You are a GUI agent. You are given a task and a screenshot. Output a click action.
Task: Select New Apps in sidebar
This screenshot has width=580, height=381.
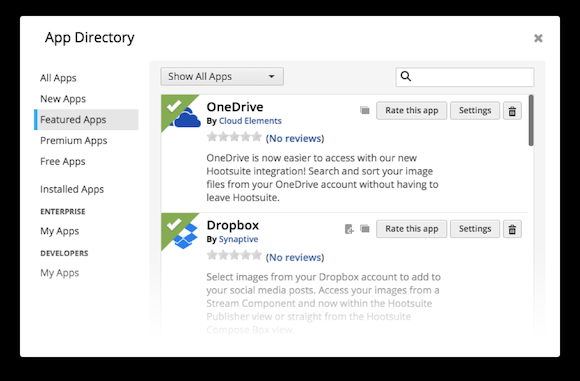click(63, 99)
